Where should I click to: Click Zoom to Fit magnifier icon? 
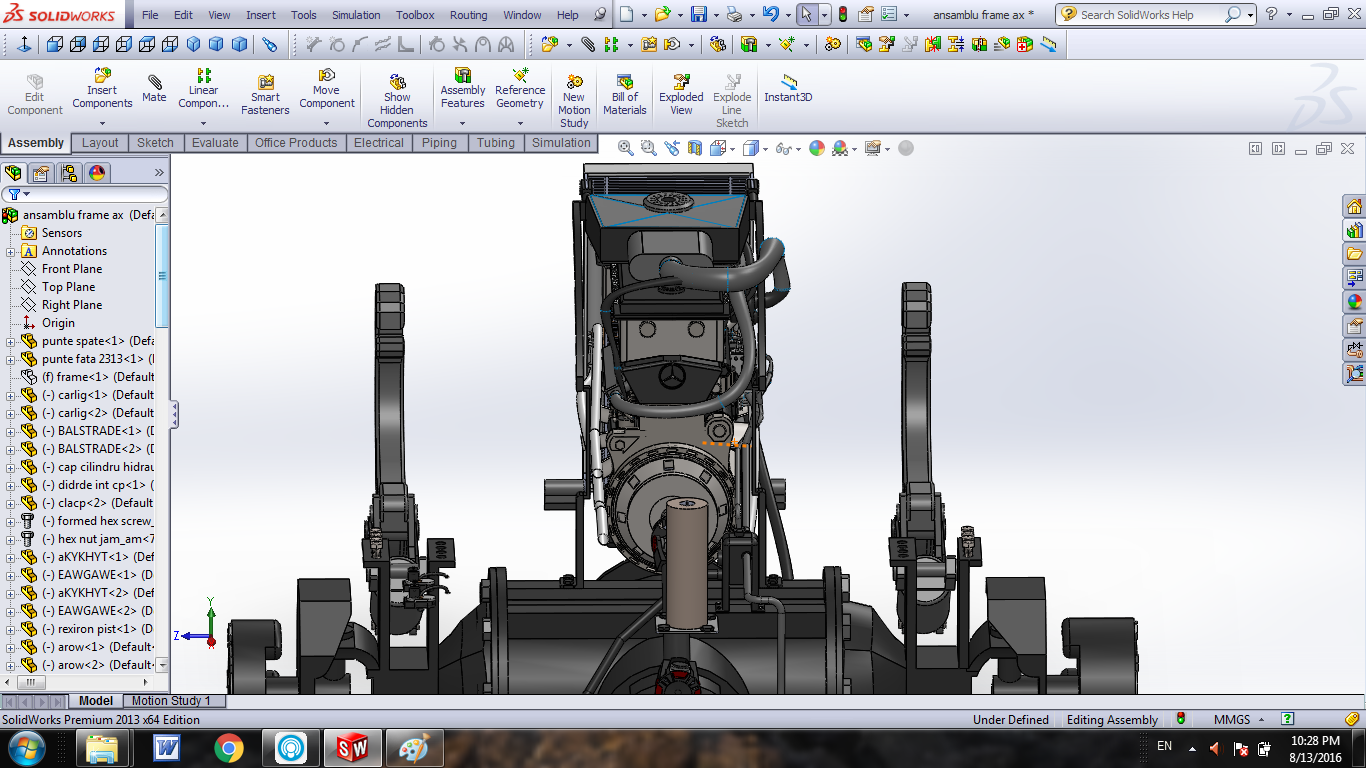click(x=626, y=148)
